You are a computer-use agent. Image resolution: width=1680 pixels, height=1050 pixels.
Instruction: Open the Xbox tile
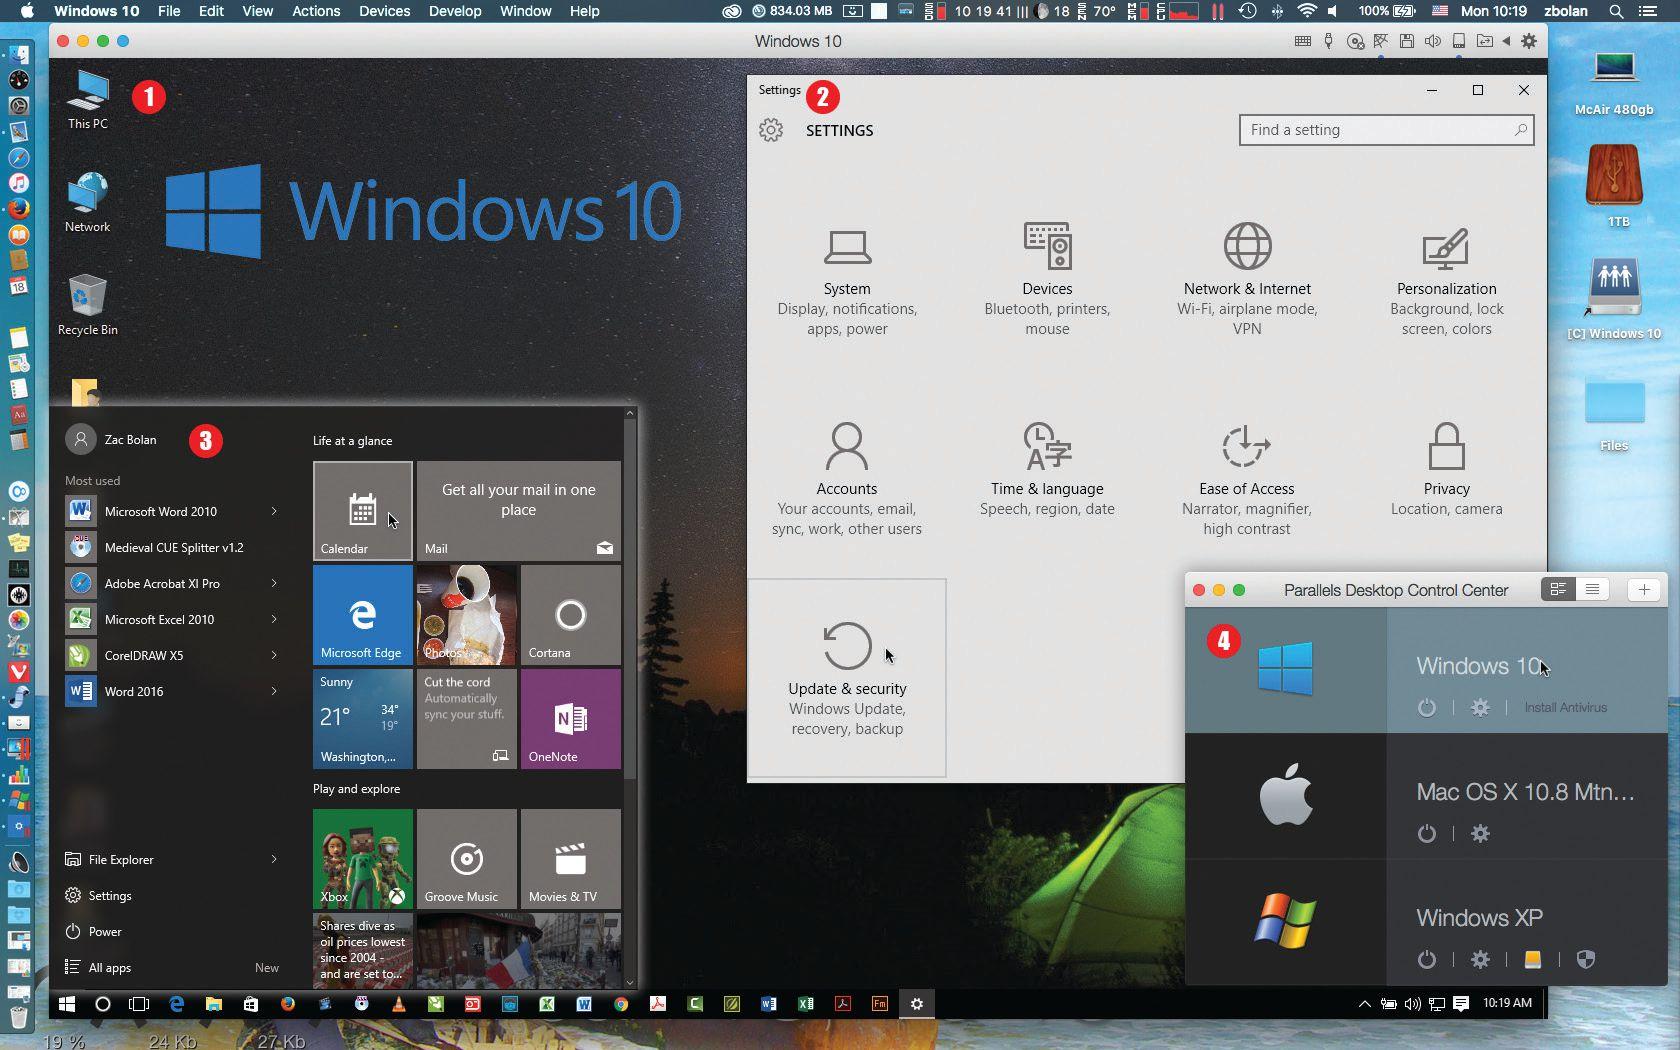click(x=363, y=859)
